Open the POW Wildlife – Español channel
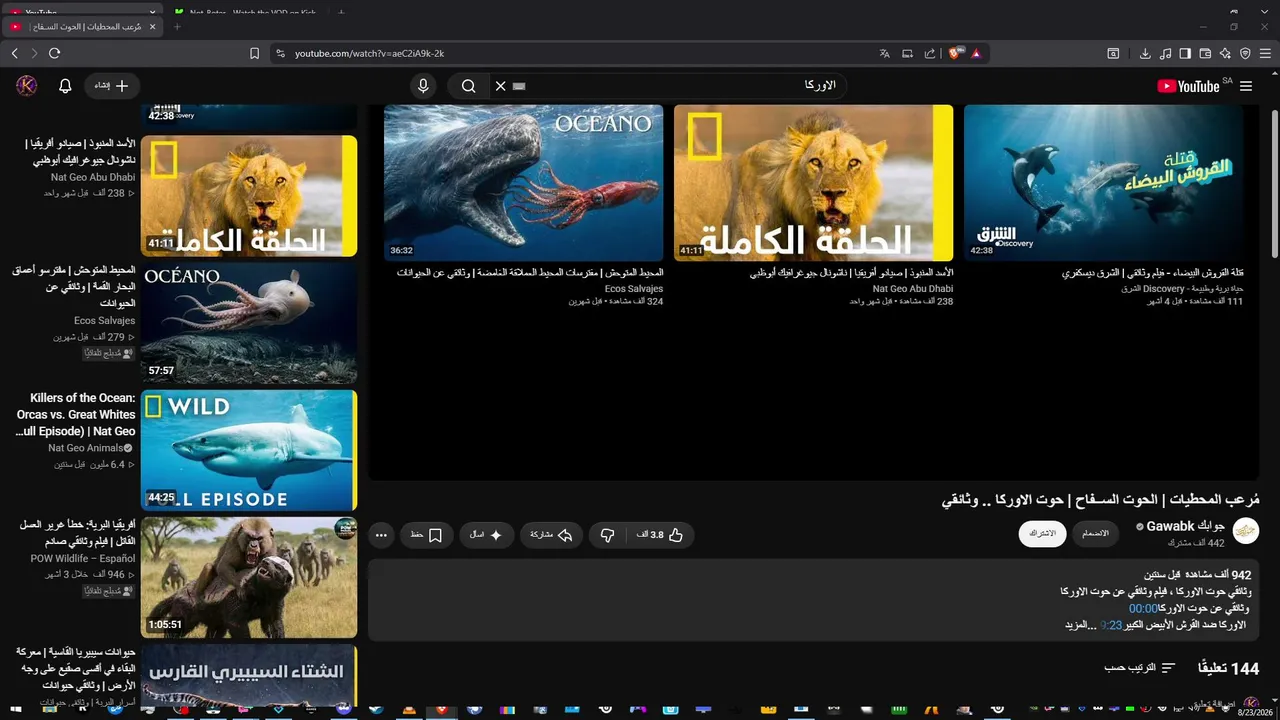 point(83,559)
